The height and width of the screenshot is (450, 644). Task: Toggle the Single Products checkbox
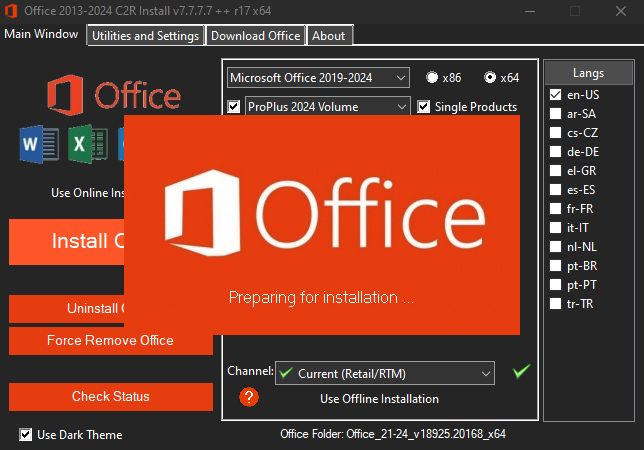pos(423,107)
